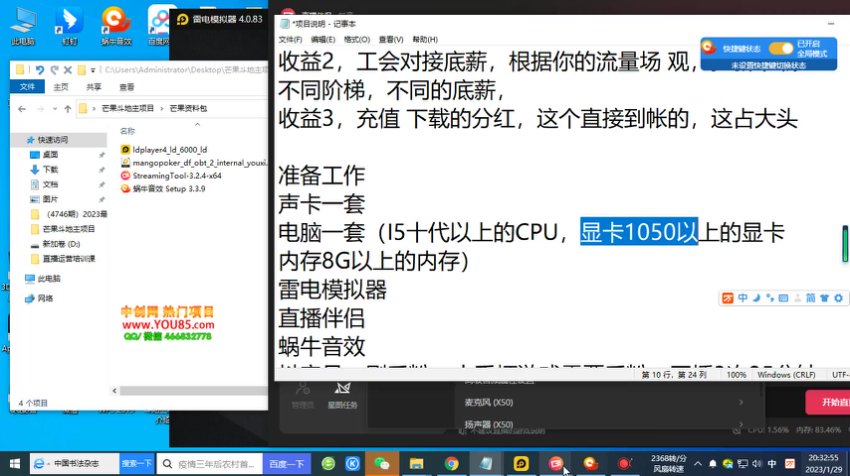850x476 pixels.
Task: Click 芒果资料包 breadcrumb in address bar
Action: pos(188,108)
